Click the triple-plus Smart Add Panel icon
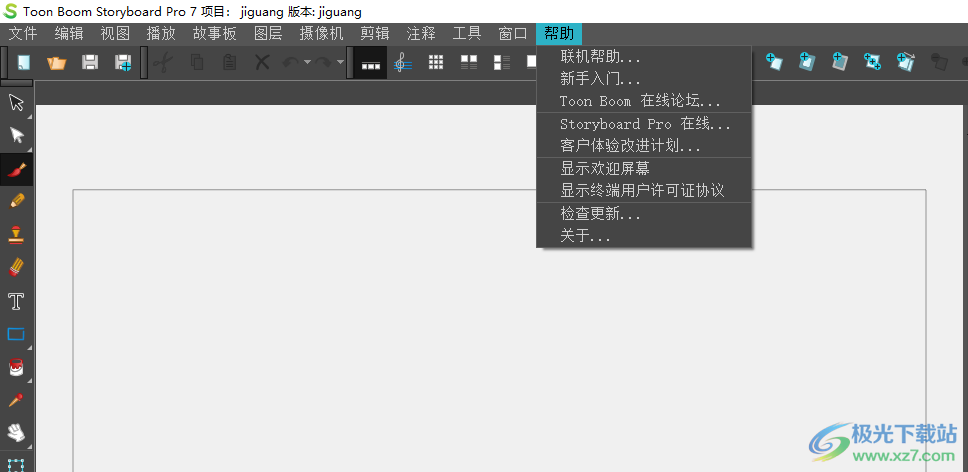This screenshot has height=472, width=968. coord(872,62)
